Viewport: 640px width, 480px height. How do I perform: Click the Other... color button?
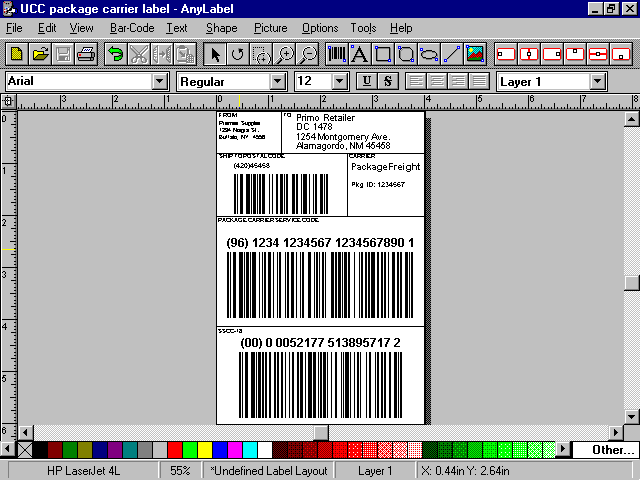coord(606,450)
